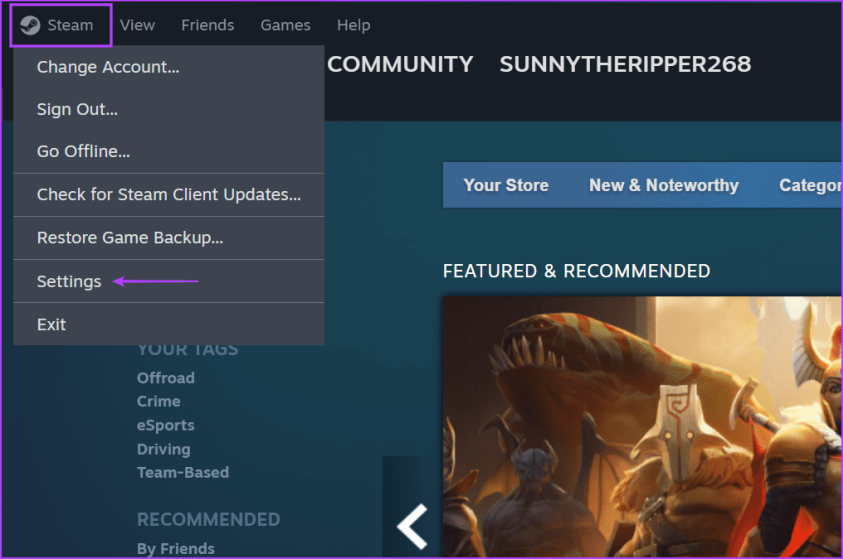Open the New & Noteworthy tab
The width and height of the screenshot is (843, 559).
click(664, 185)
